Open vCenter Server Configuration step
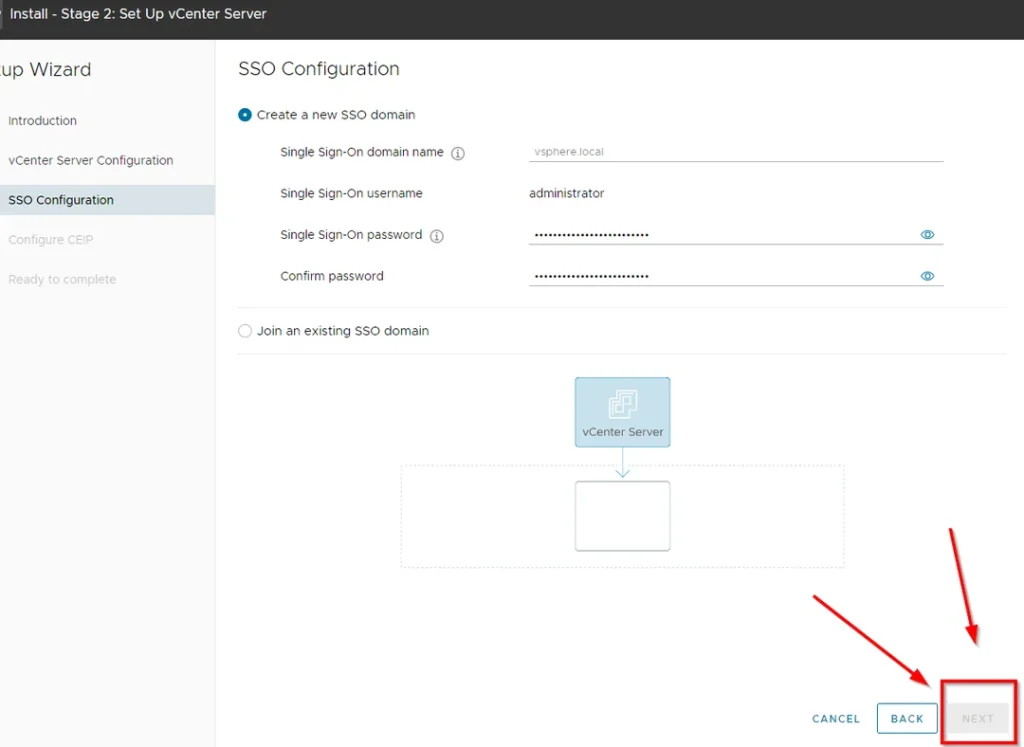This screenshot has height=747, width=1024. pyautogui.click(x=90, y=161)
